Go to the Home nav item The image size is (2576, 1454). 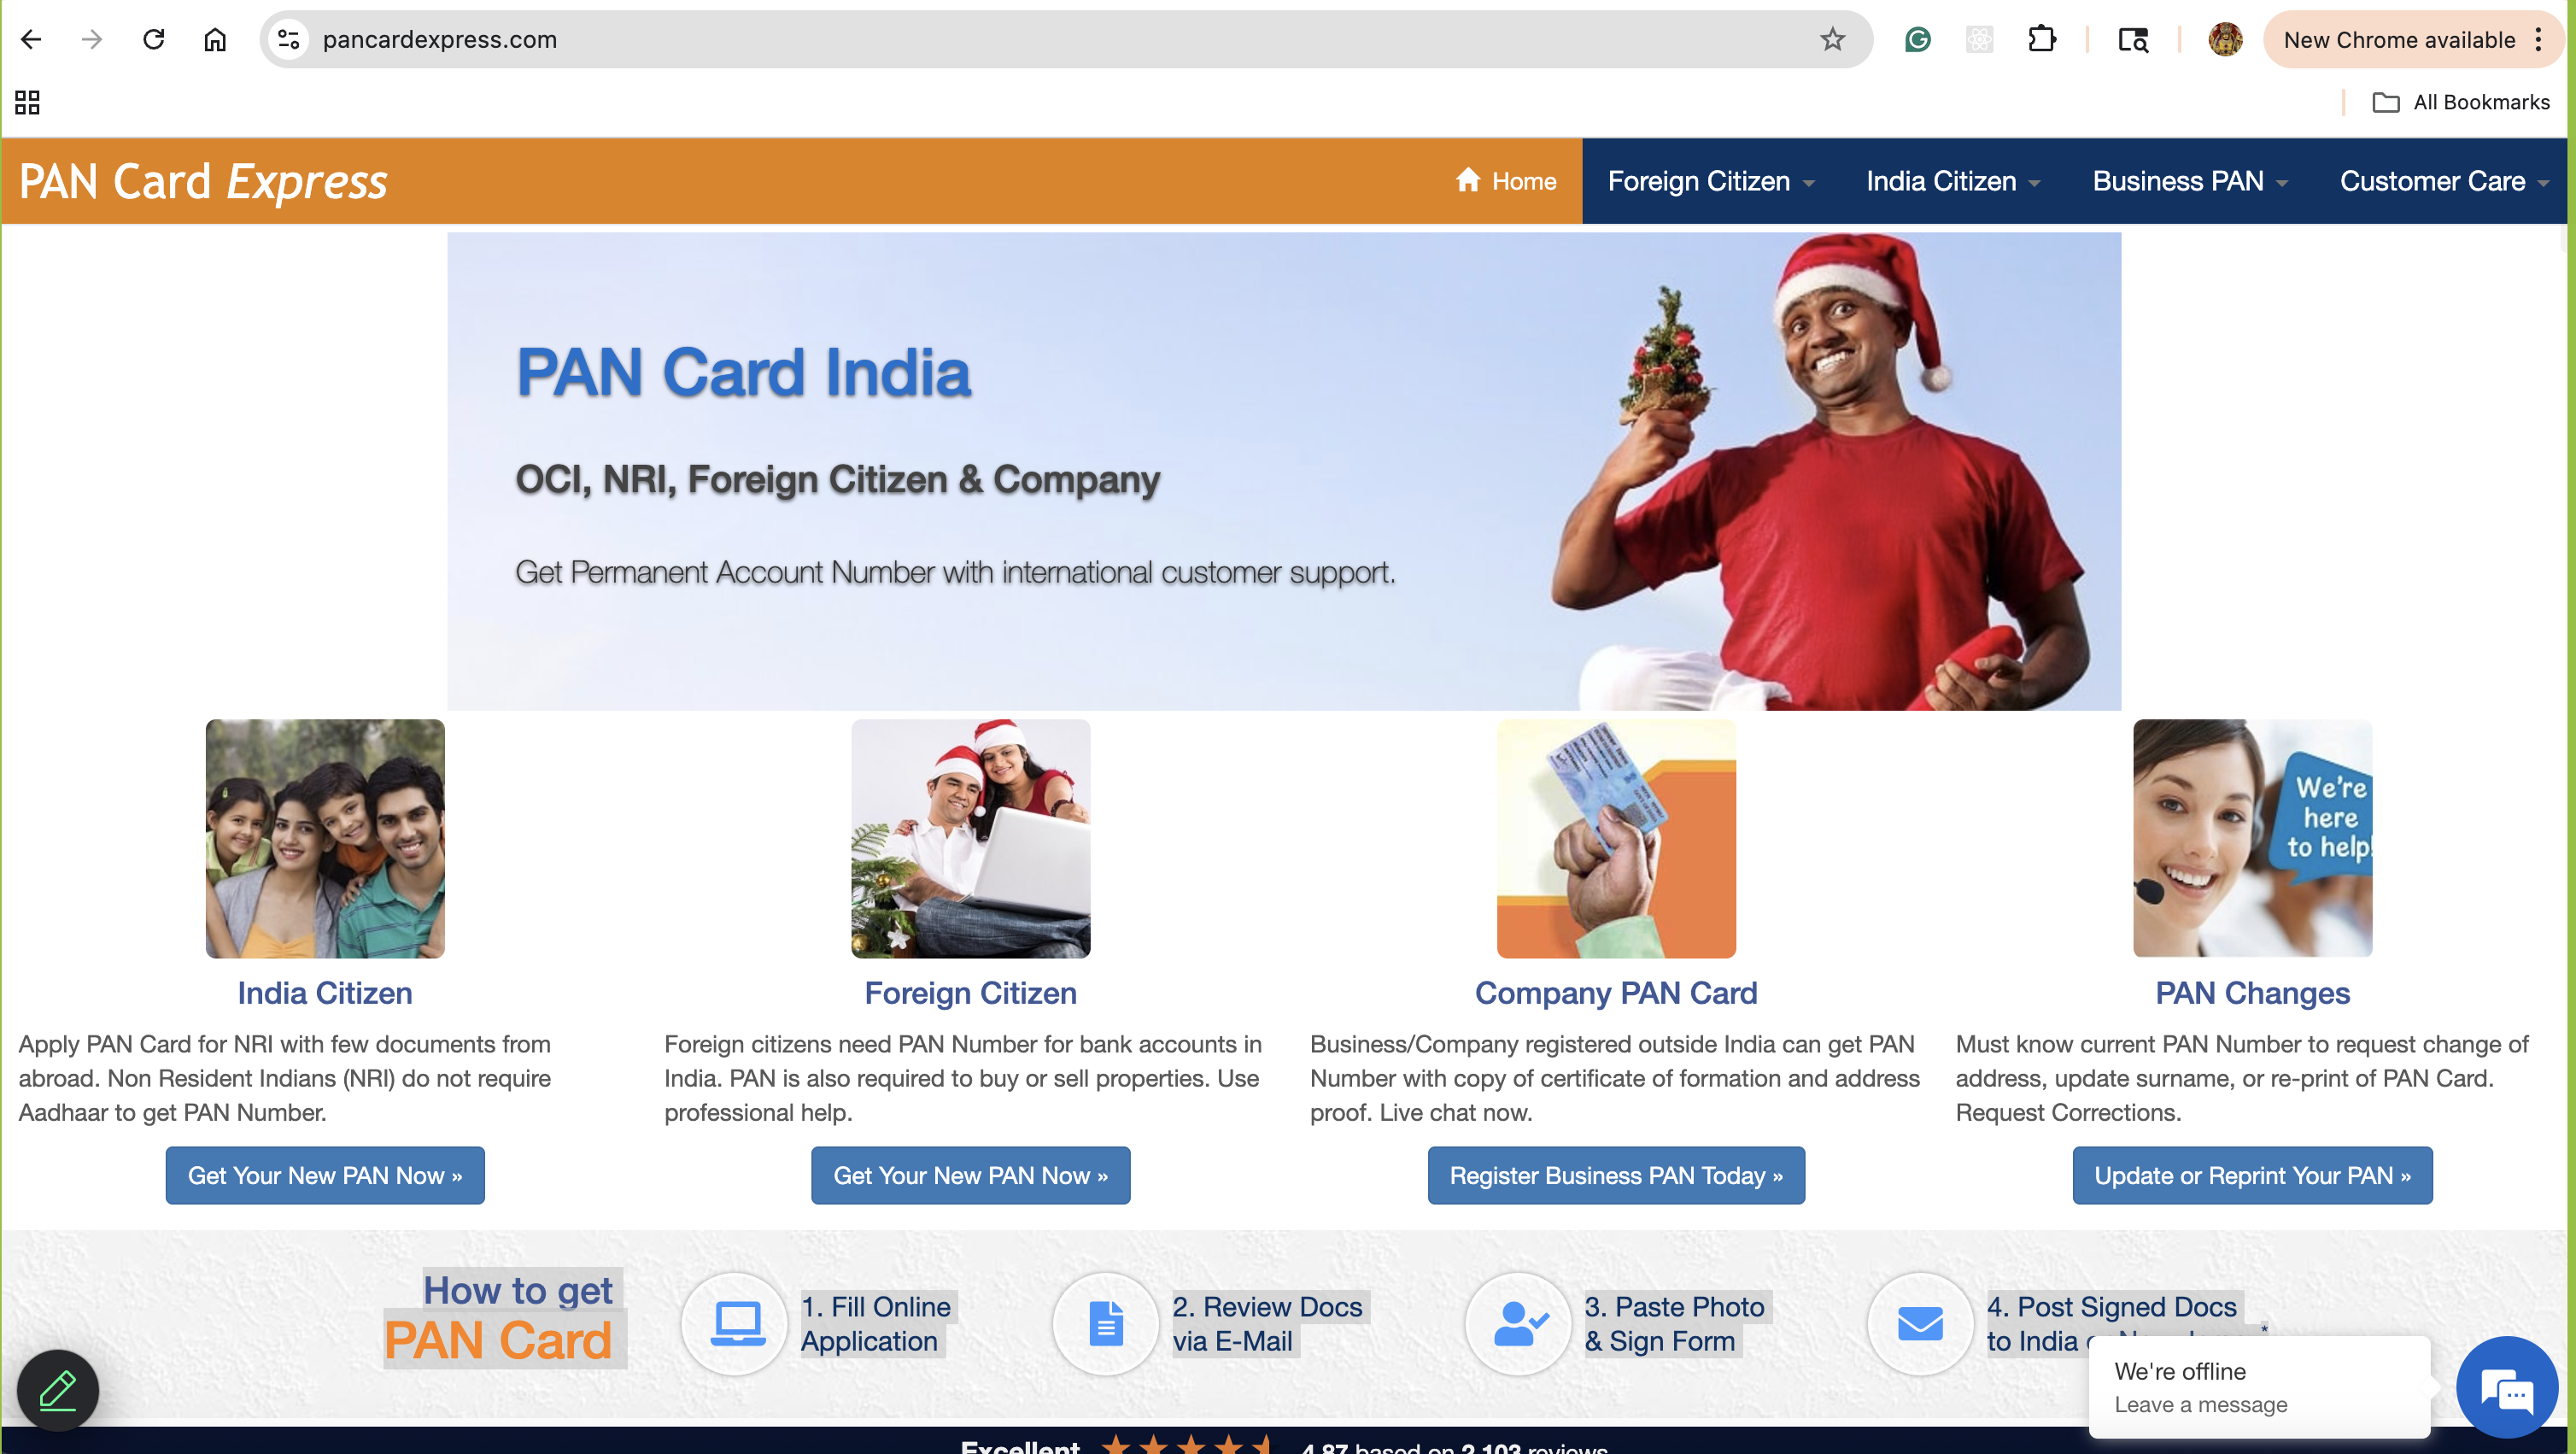click(x=1506, y=181)
